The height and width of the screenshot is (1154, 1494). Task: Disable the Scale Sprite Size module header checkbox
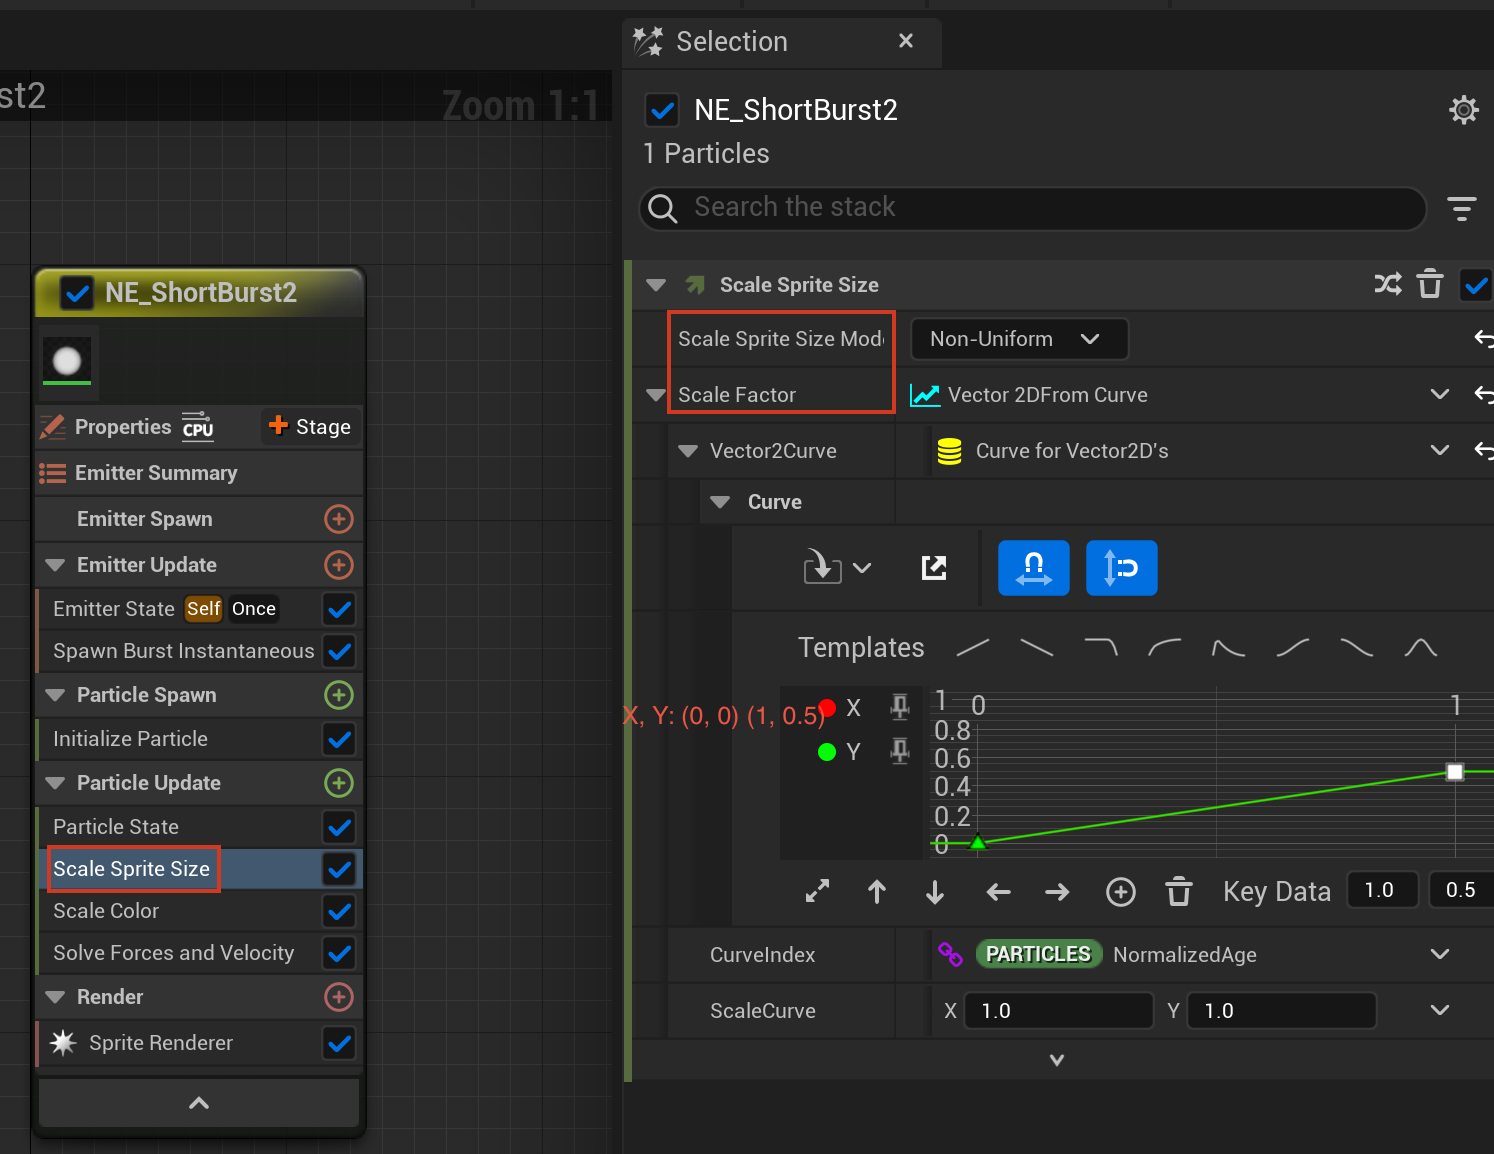(1476, 285)
